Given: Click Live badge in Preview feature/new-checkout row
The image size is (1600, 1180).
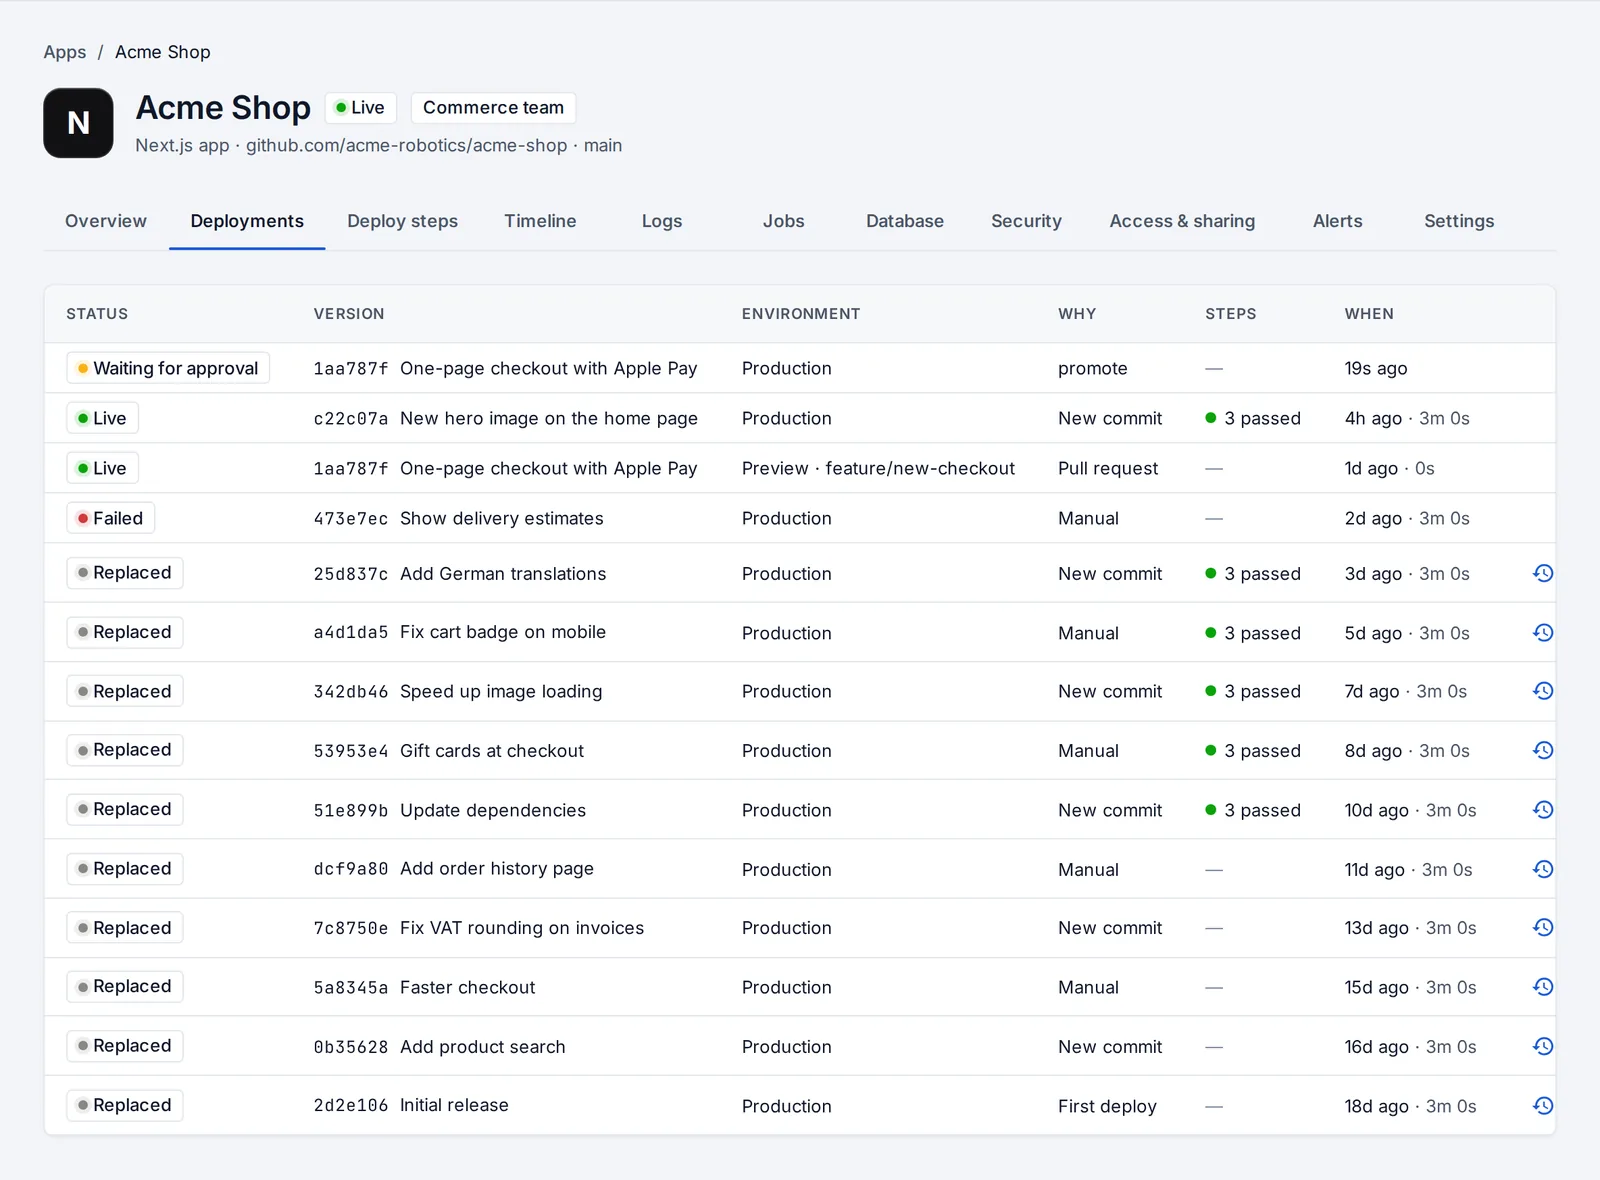Looking at the screenshot, I should pyautogui.click(x=102, y=468).
